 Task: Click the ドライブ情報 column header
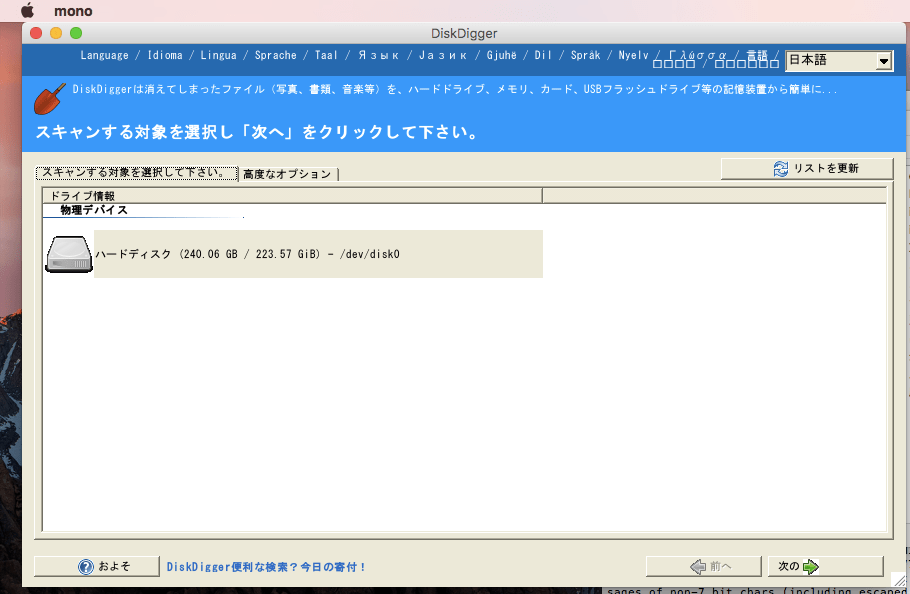292,196
